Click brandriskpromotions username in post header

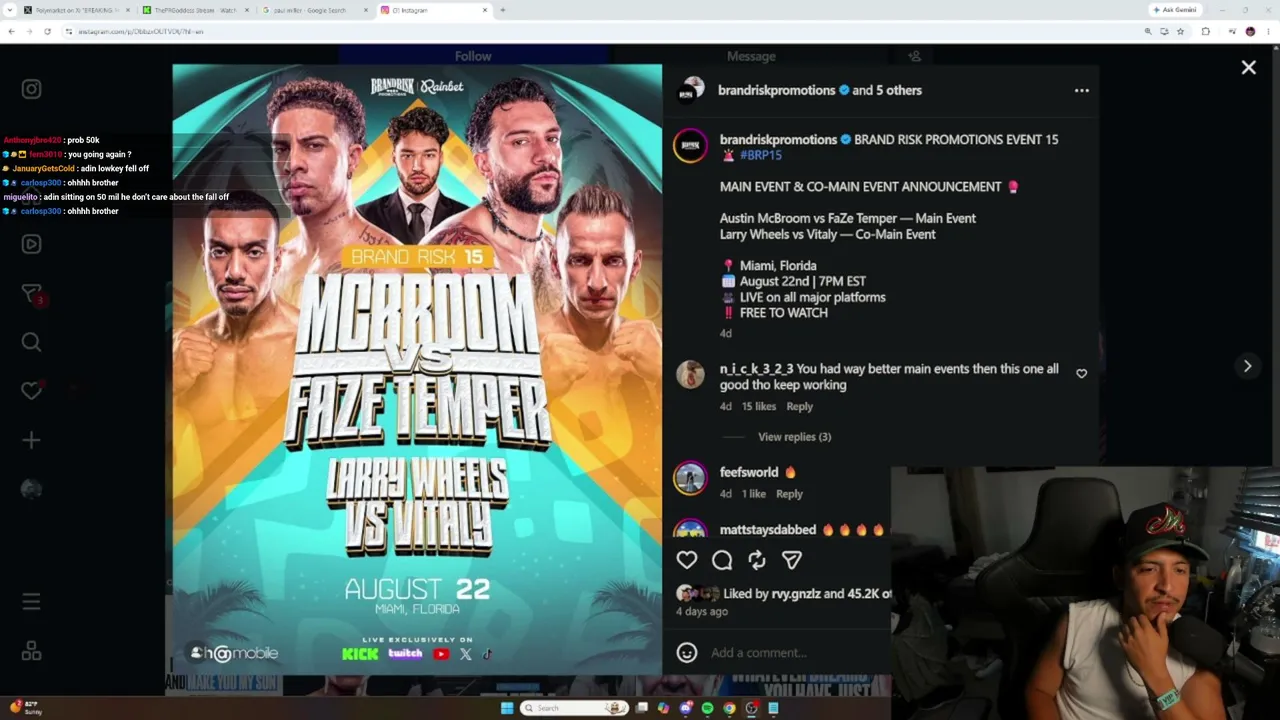pyautogui.click(x=777, y=90)
